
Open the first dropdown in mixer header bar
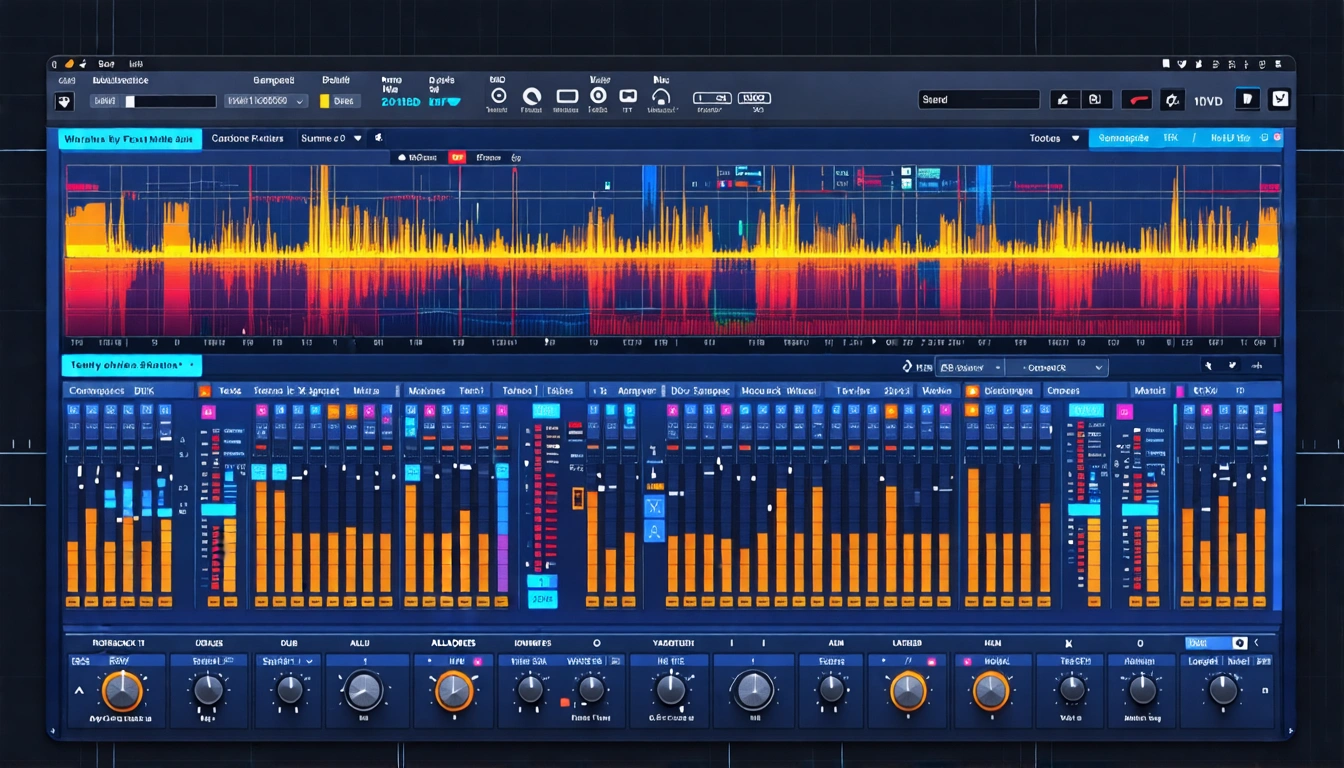[x=968, y=367]
